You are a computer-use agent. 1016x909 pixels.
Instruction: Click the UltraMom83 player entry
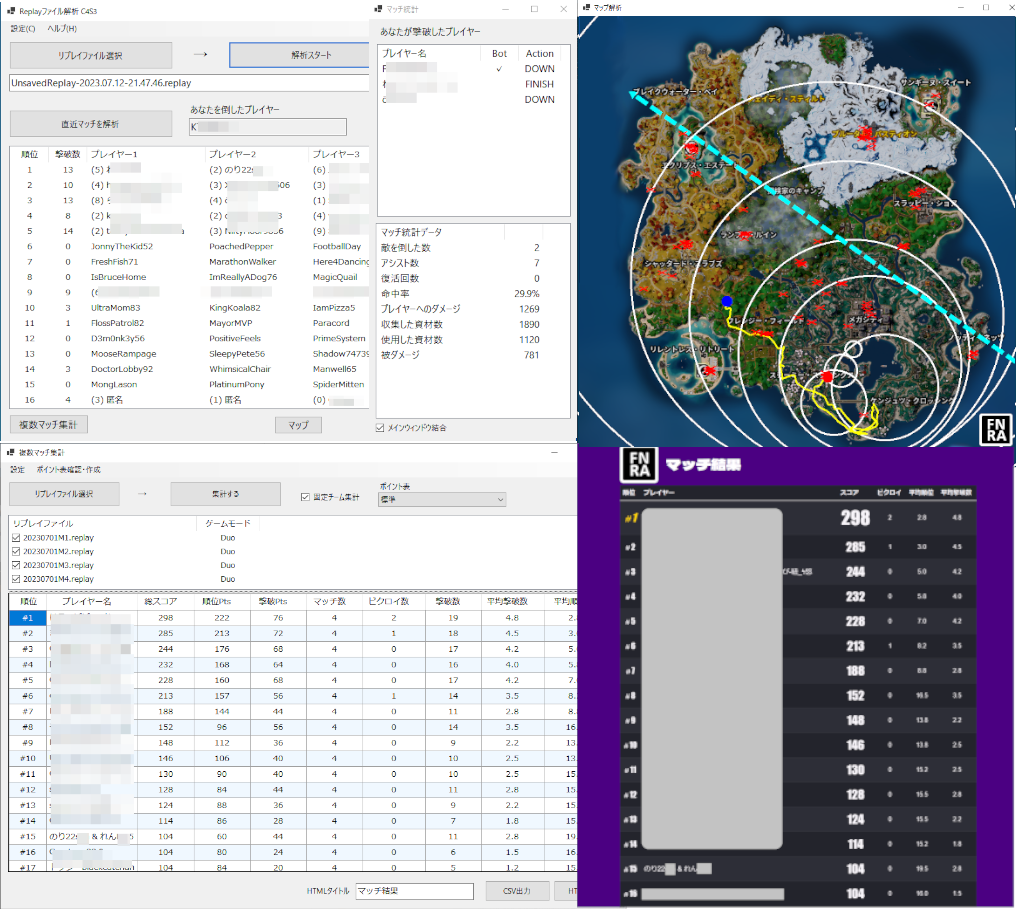click(116, 308)
